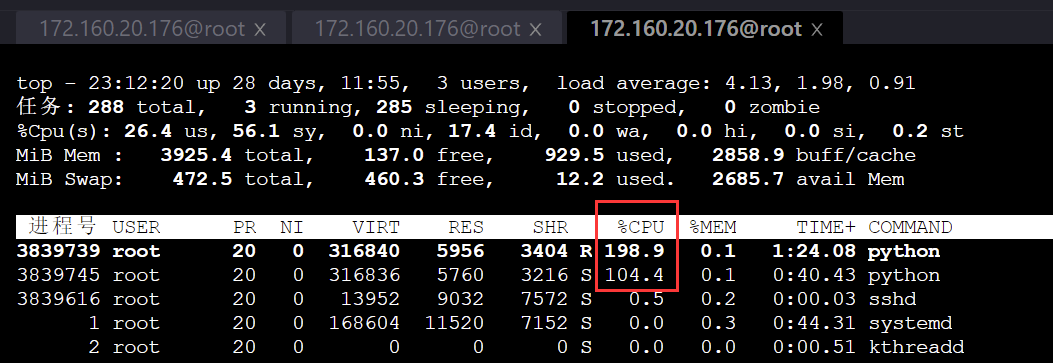The image size is (1053, 363).
Task: Click the python command in row 3839739
Action: pyautogui.click(x=904, y=252)
